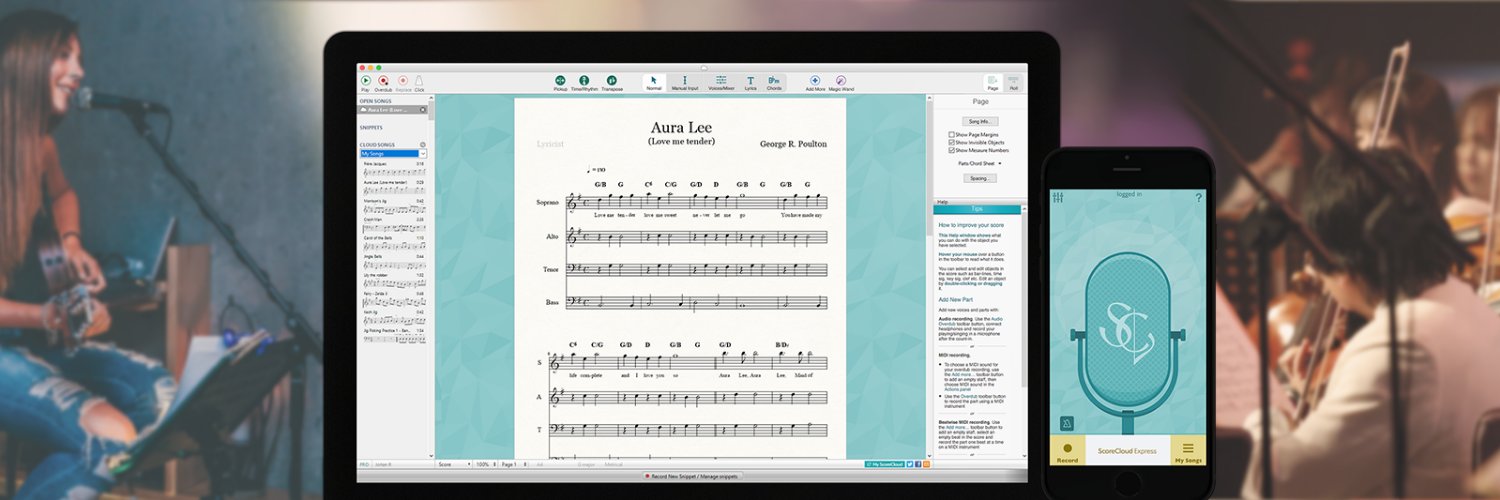Click the RSS feed icon
Screen dimensions: 1500x500
pyautogui.click(x=927, y=464)
